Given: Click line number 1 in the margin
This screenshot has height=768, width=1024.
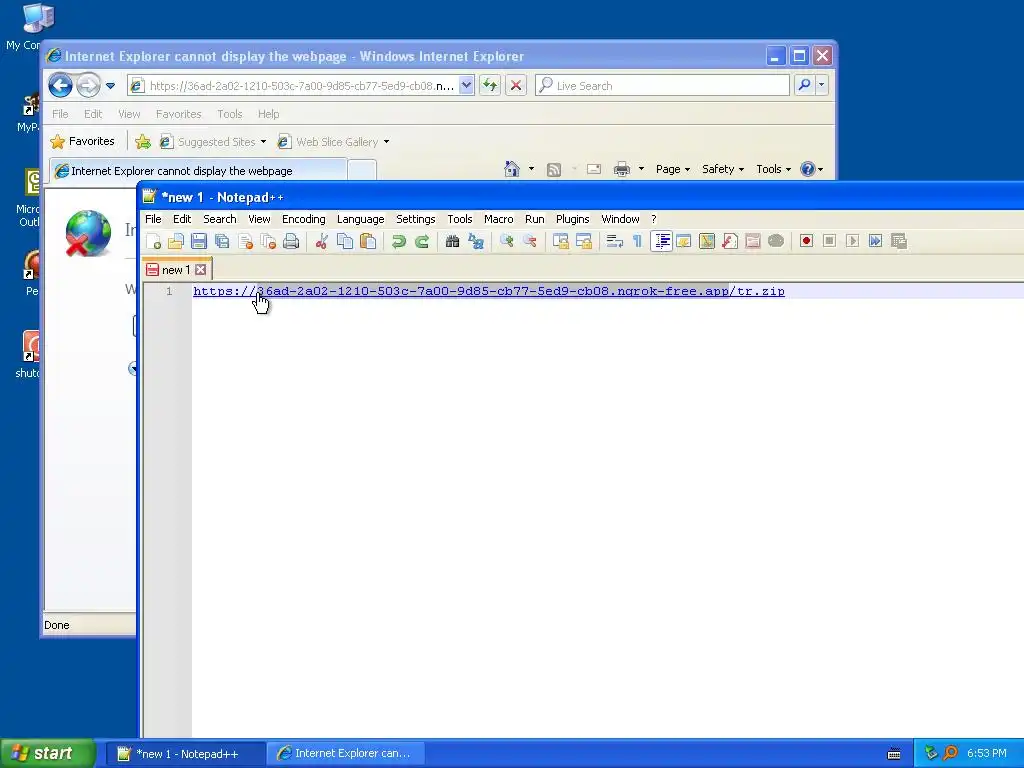Looking at the screenshot, I should click(169, 291).
